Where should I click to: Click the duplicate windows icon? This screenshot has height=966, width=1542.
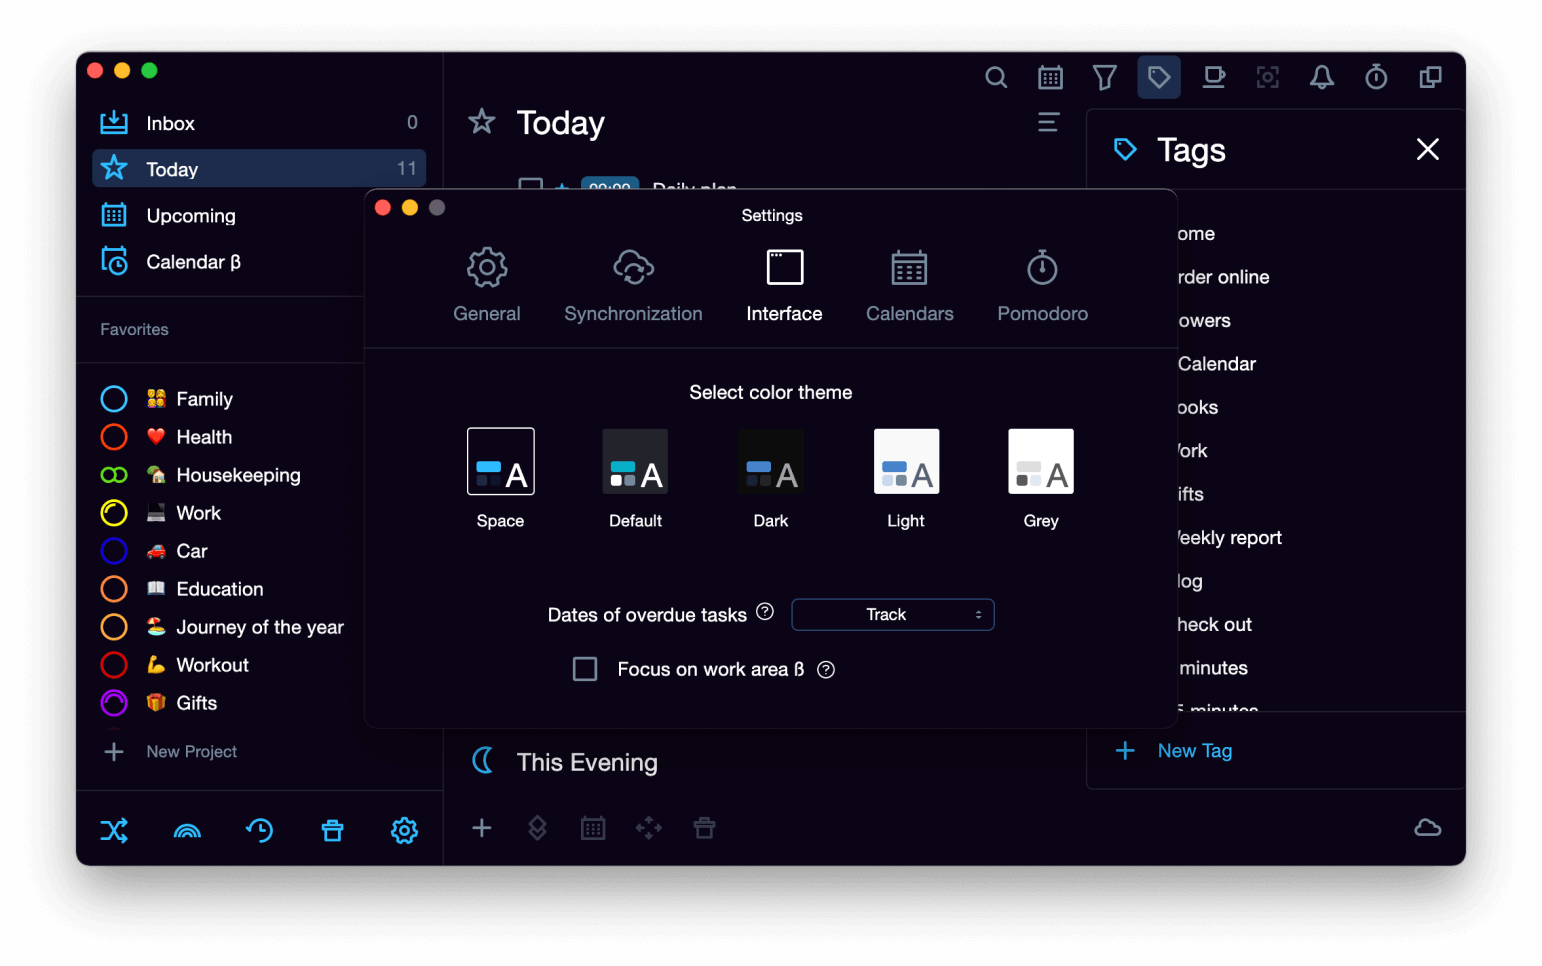point(1430,77)
